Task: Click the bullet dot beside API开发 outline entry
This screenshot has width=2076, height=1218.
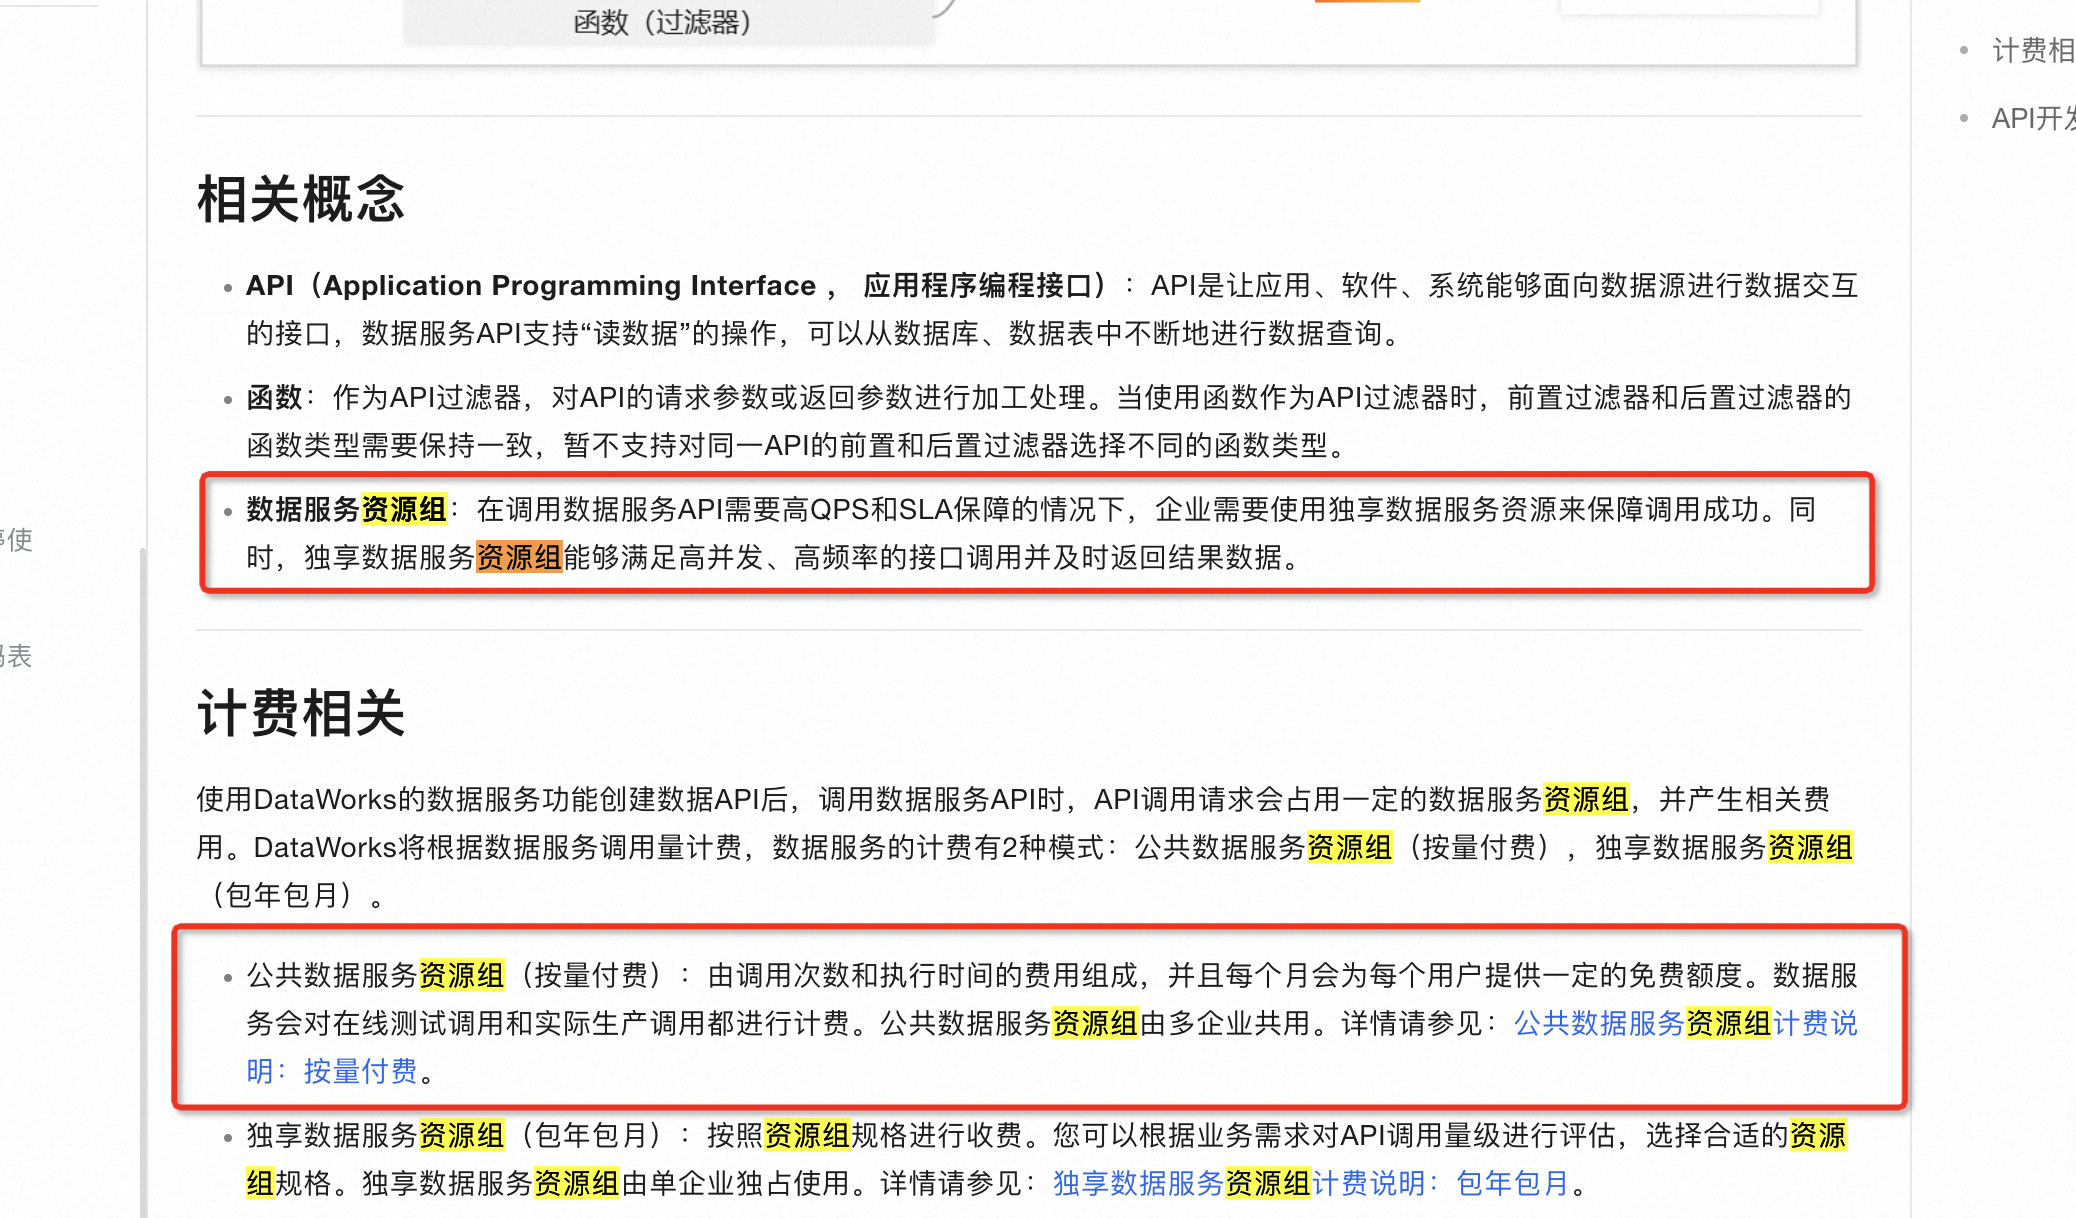Action: click(x=1964, y=118)
